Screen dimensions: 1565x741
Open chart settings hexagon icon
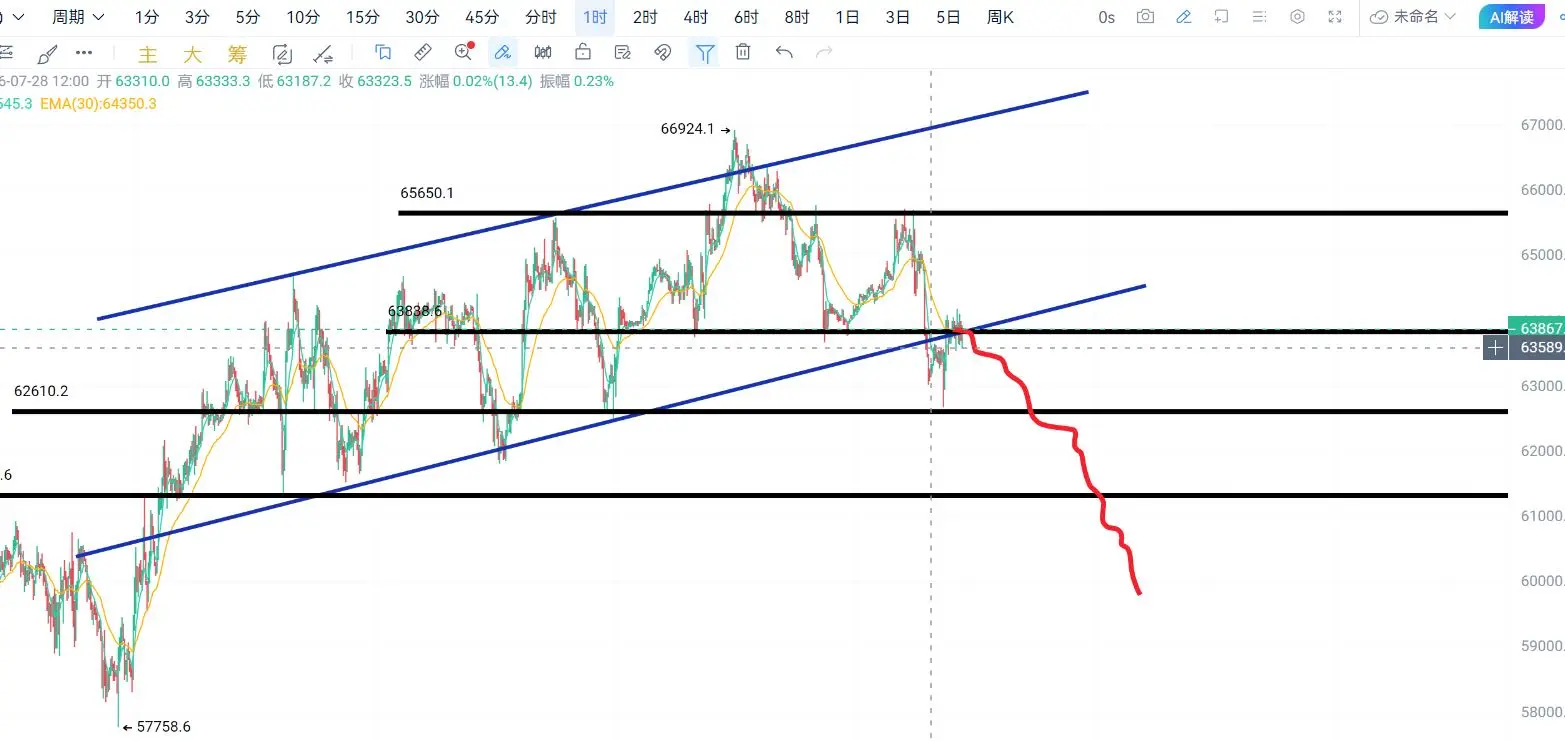coord(1297,17)
